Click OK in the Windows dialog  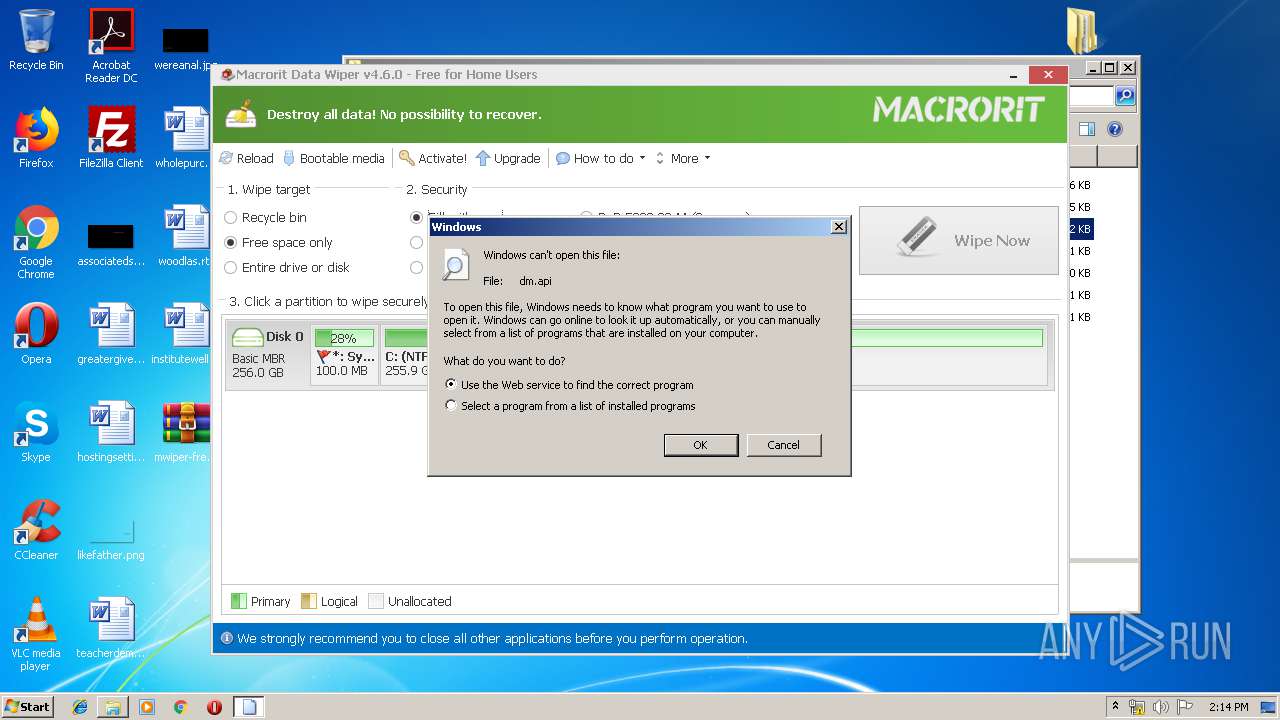pyautogui.click(x=701, y=445)
